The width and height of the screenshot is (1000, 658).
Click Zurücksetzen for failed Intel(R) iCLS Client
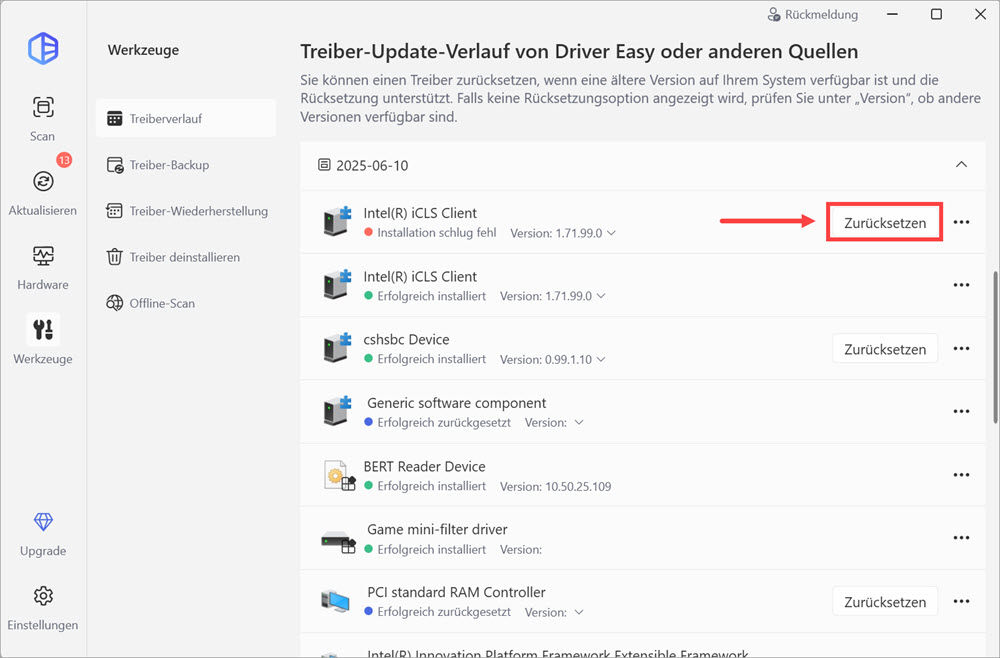click(885, 223)
